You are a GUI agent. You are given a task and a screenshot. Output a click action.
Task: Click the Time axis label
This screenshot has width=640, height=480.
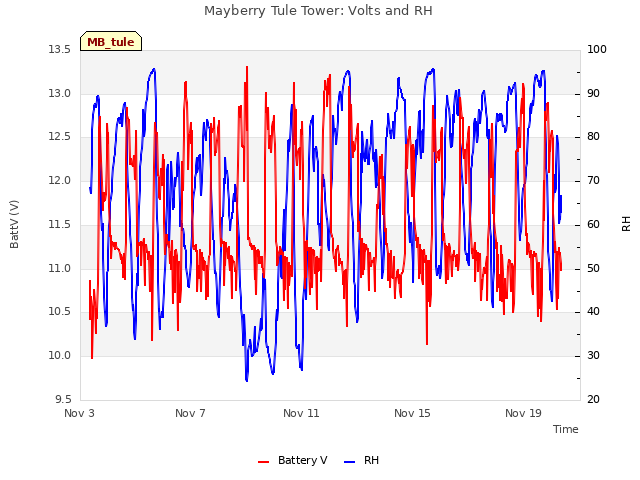(566, 429)
